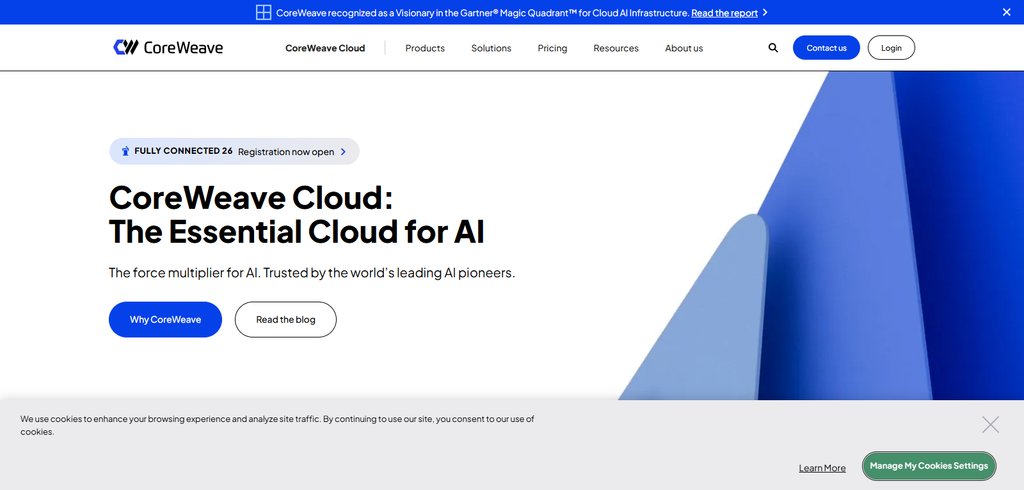The width and height of the screenshot is (1024, 490).
Task: Click the Read the blog button
Action: (285, 319)
